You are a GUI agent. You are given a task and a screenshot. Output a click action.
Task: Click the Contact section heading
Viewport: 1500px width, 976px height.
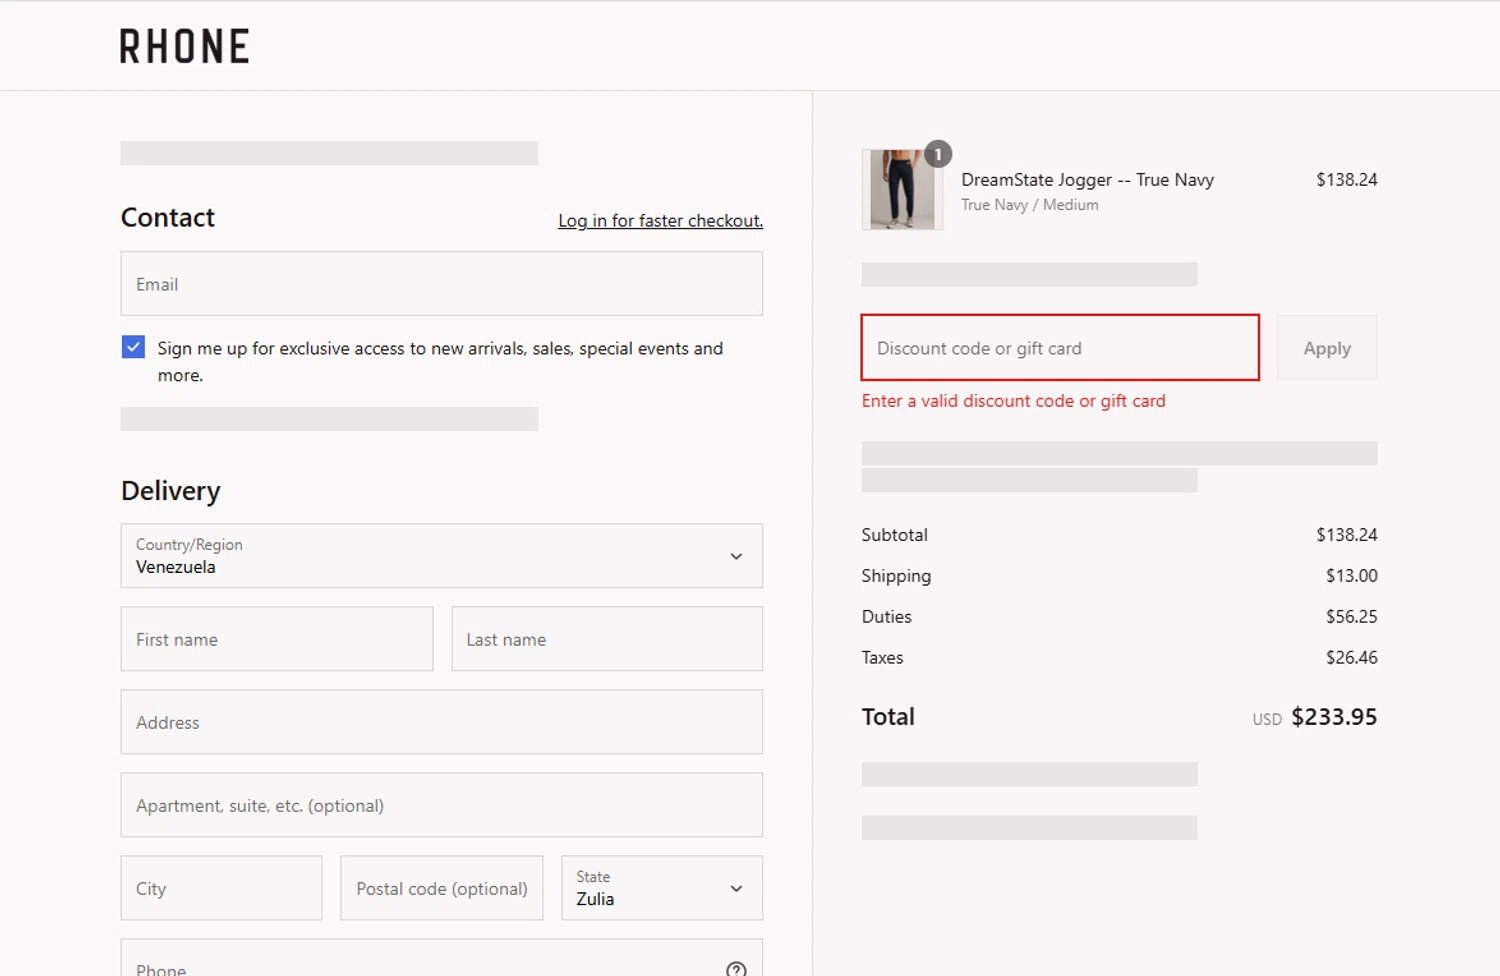[x=168, y=218]
